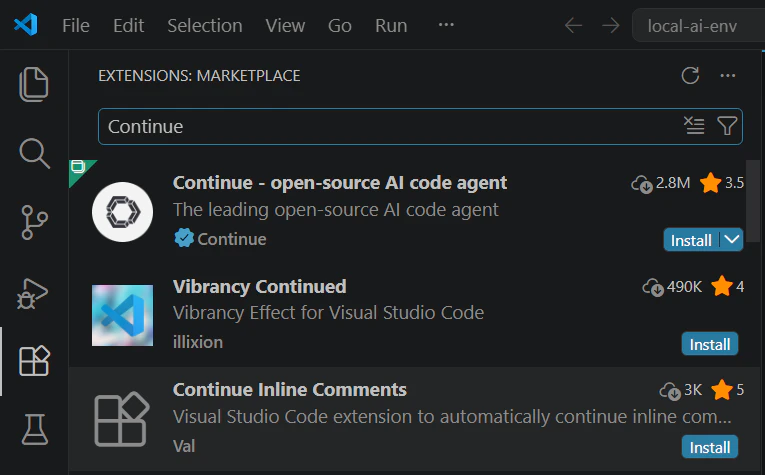Click the '2.8M' download count
Image resolution: width=765 pixels, height=475 pixels.
coord(673,183)
